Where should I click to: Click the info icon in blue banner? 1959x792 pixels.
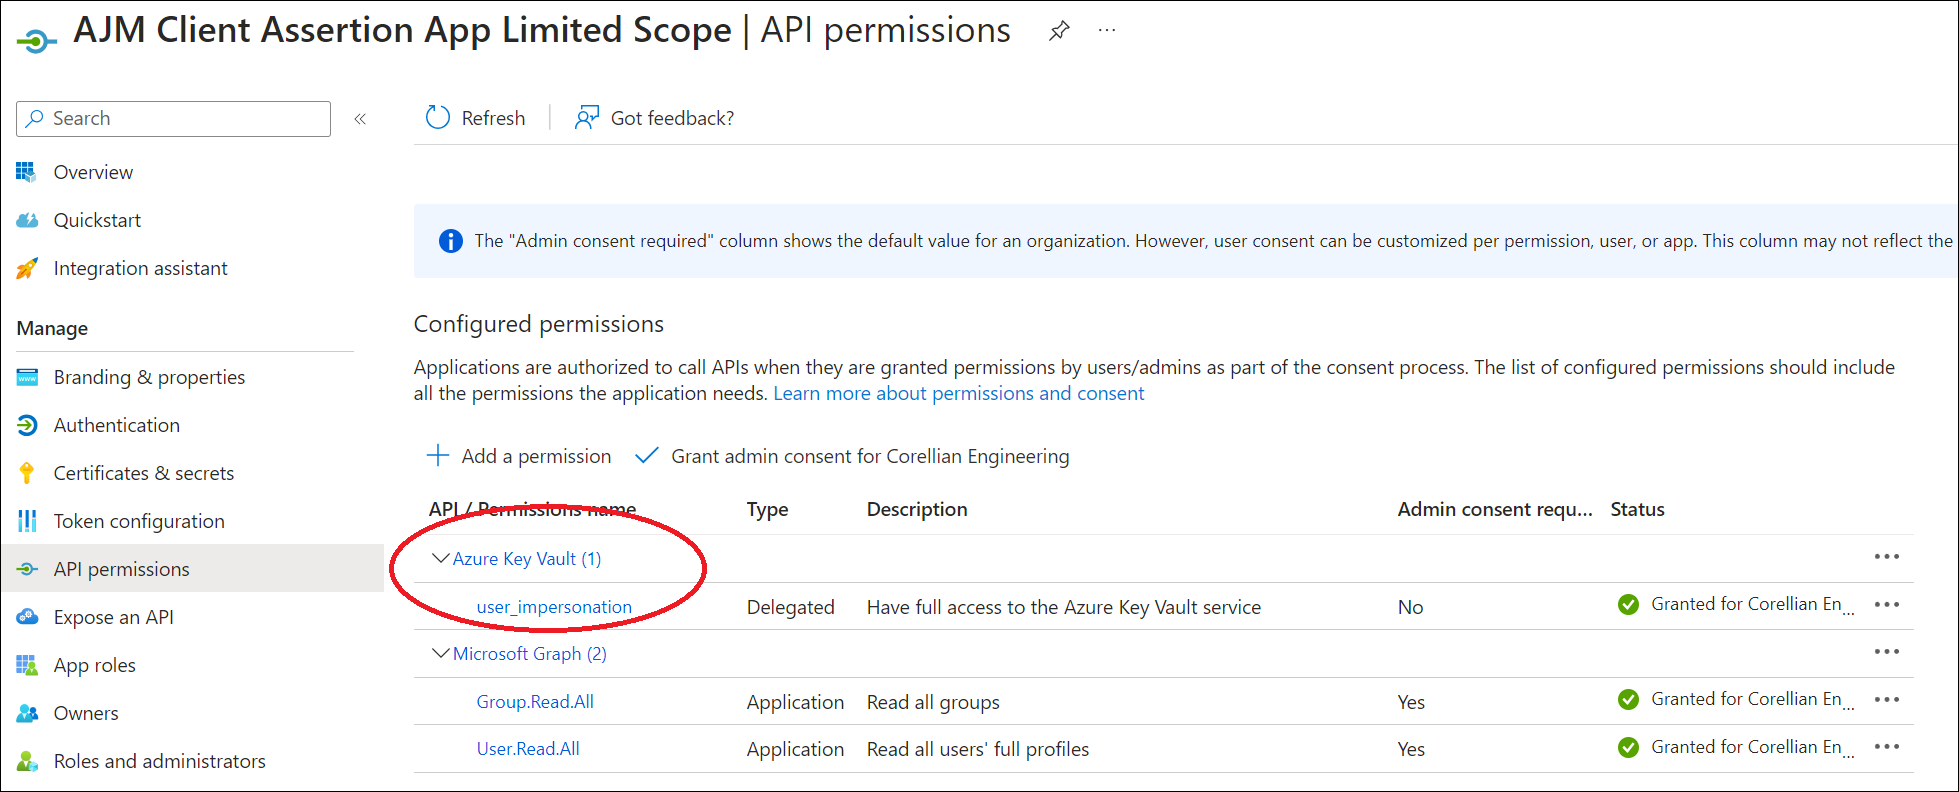pyautogui.click(x=451, y=241)
